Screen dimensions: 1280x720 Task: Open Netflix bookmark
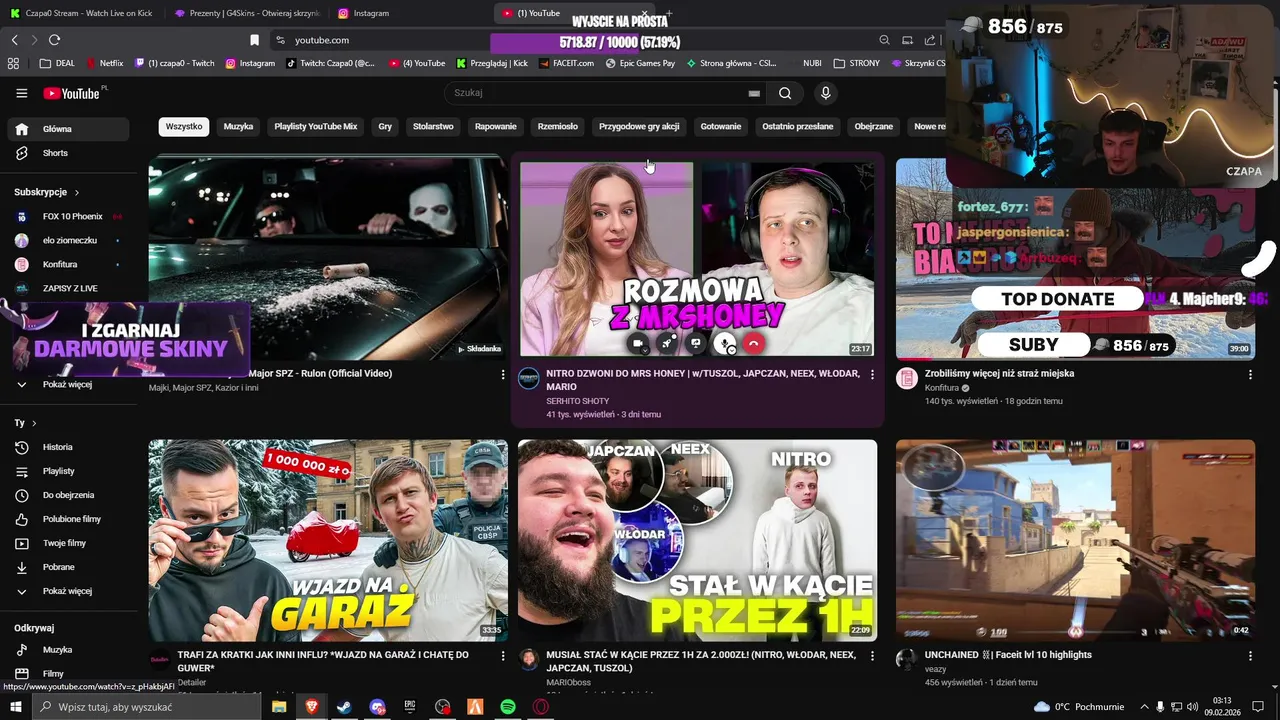[x=105, y=63]
